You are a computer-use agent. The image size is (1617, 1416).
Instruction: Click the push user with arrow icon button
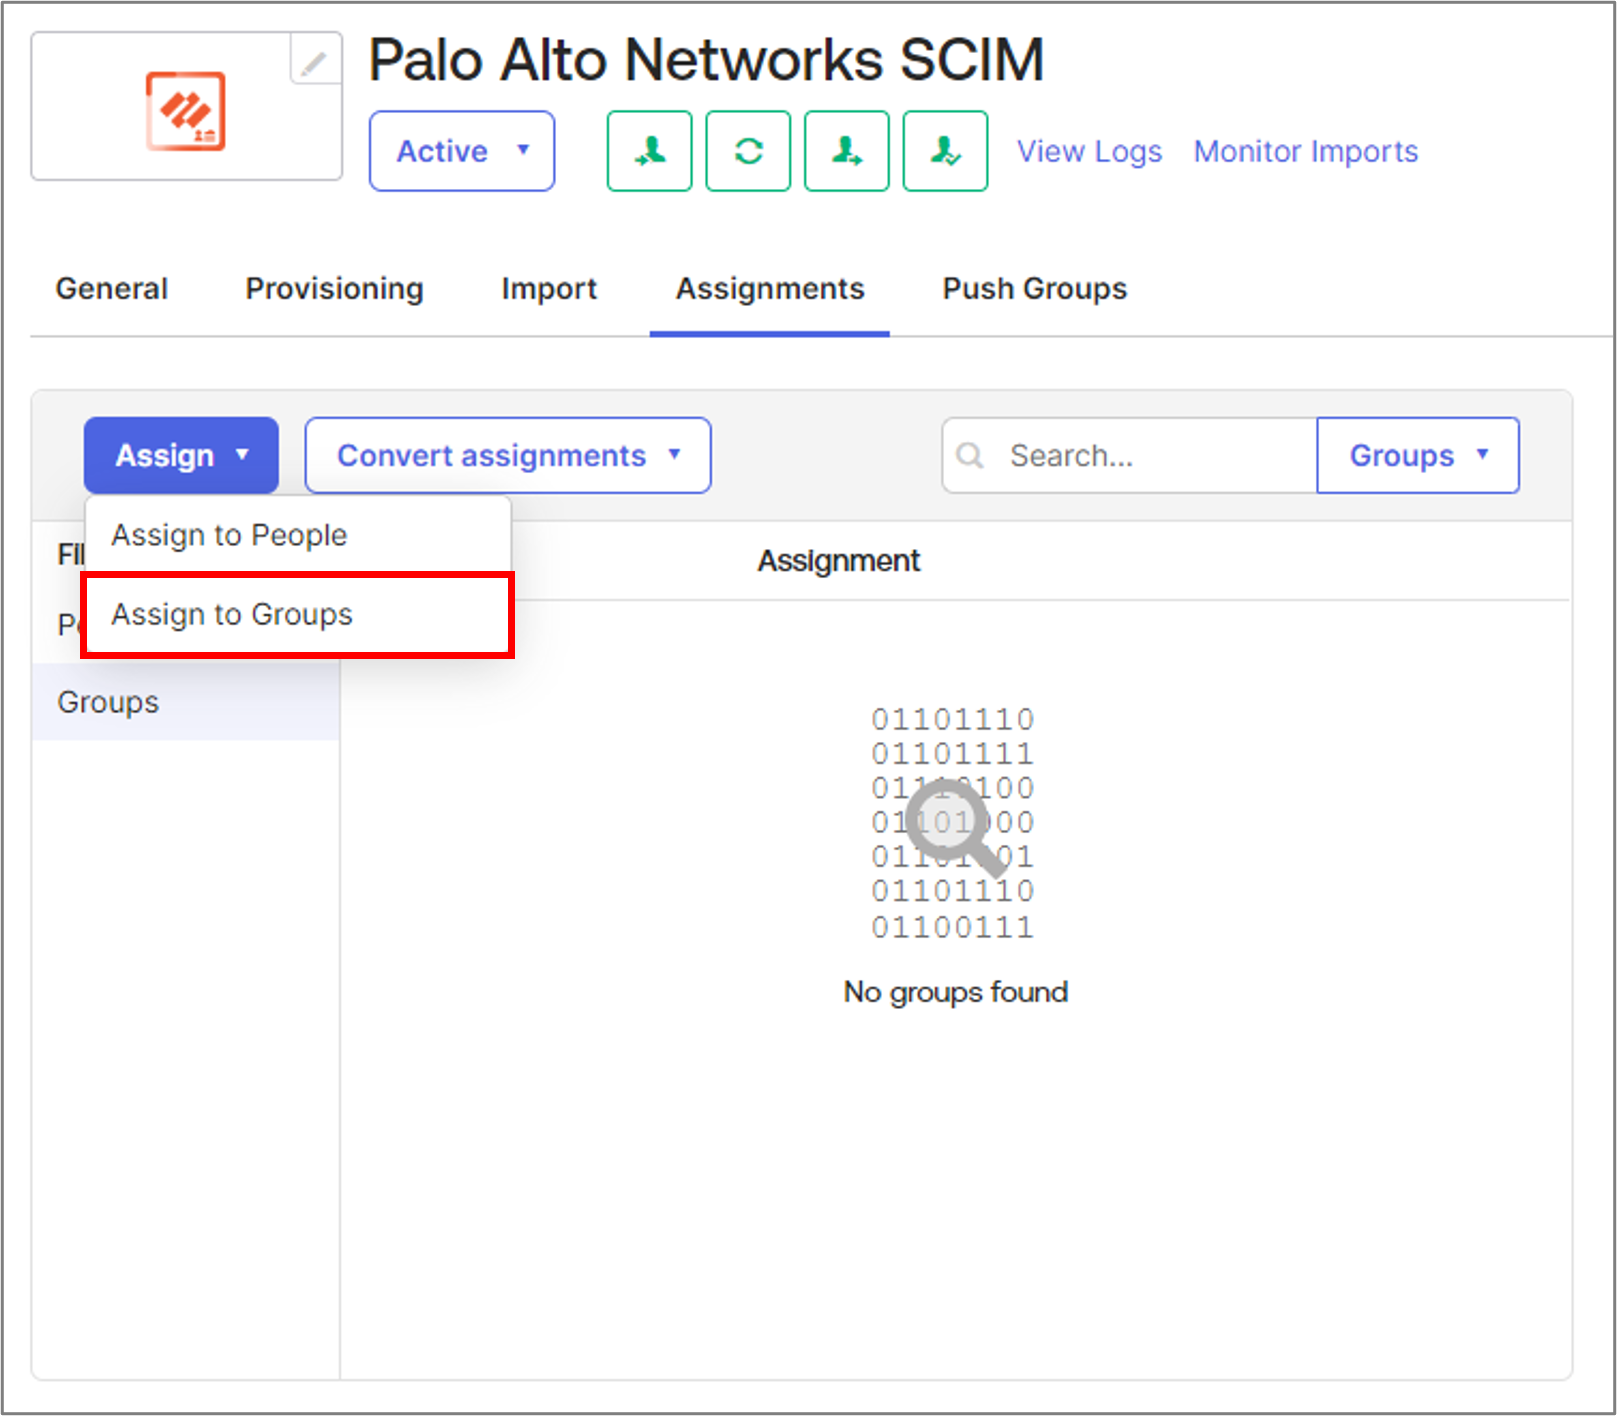click(x=847, y=151)
